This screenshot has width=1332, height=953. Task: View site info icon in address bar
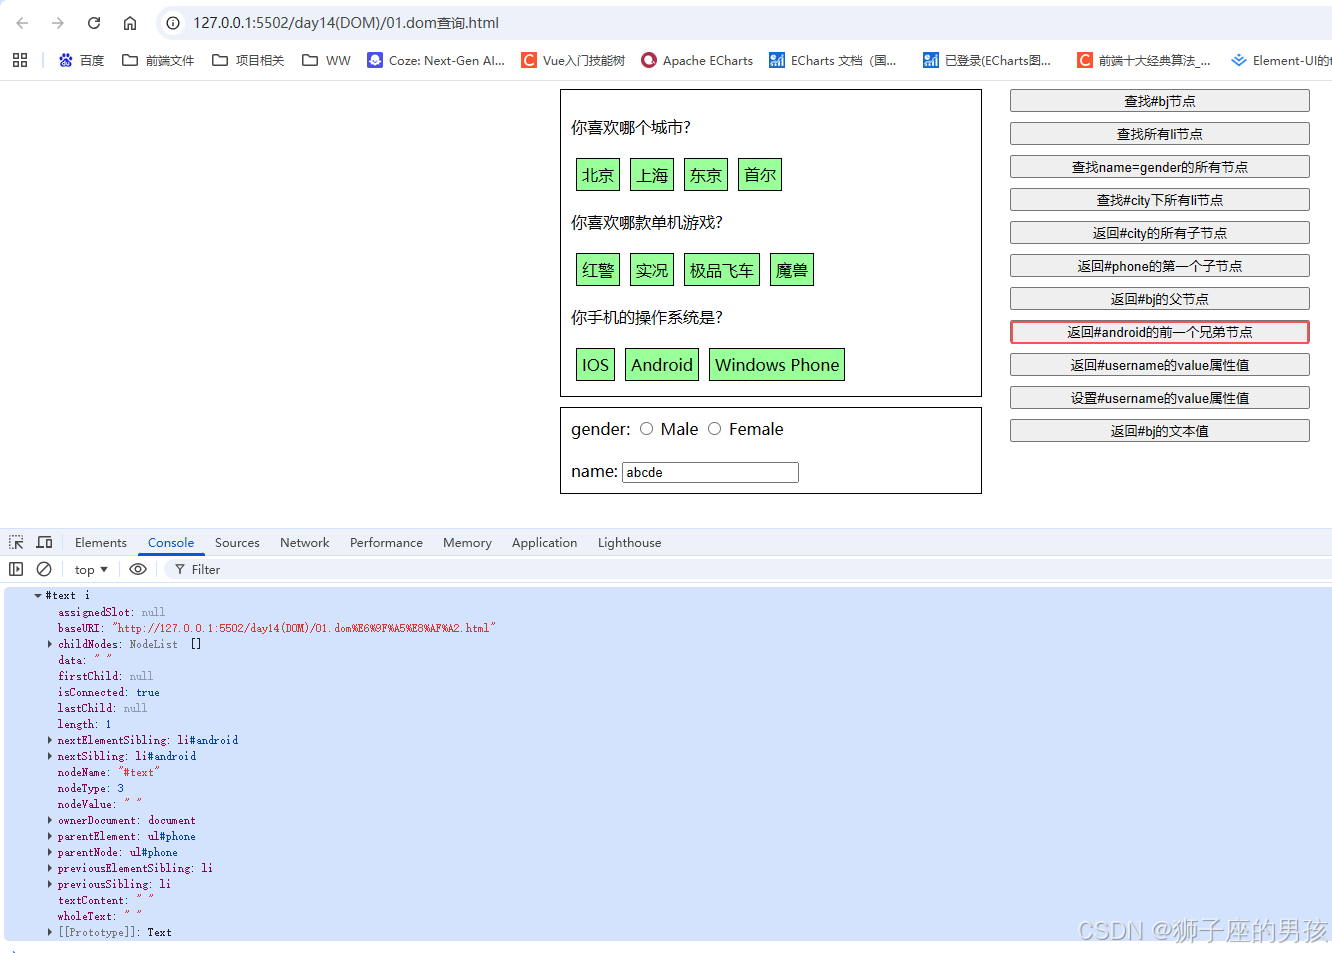point(173,23)
